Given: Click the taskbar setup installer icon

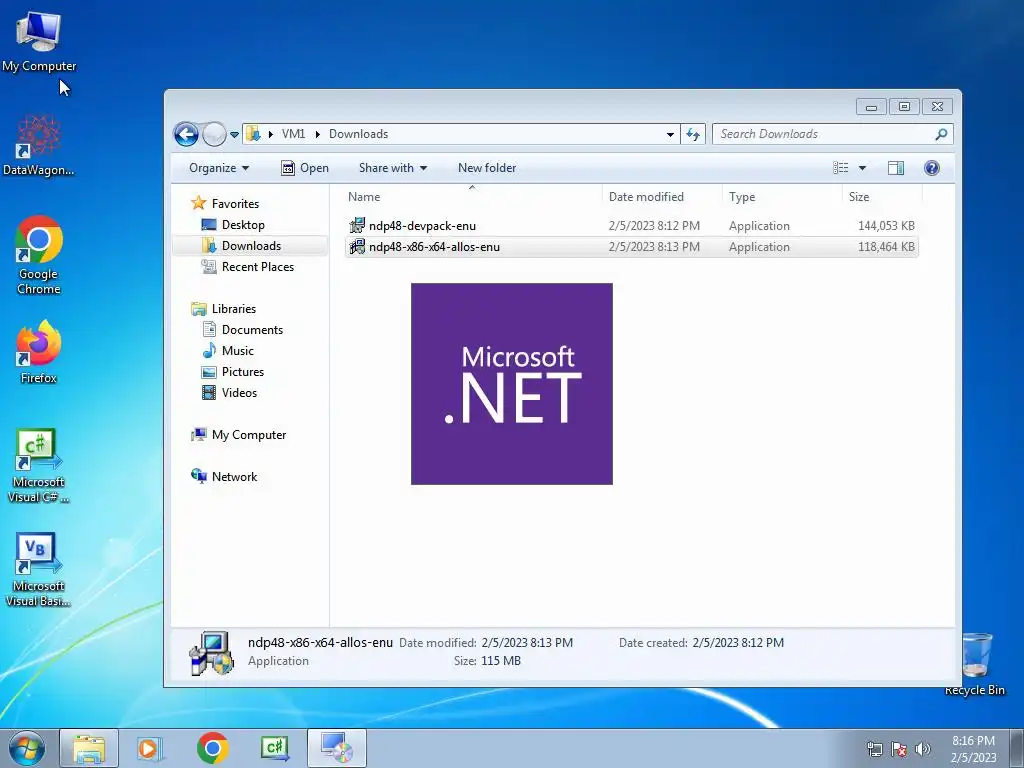Looking at the screenshot, I should click(x=337, y=748).
